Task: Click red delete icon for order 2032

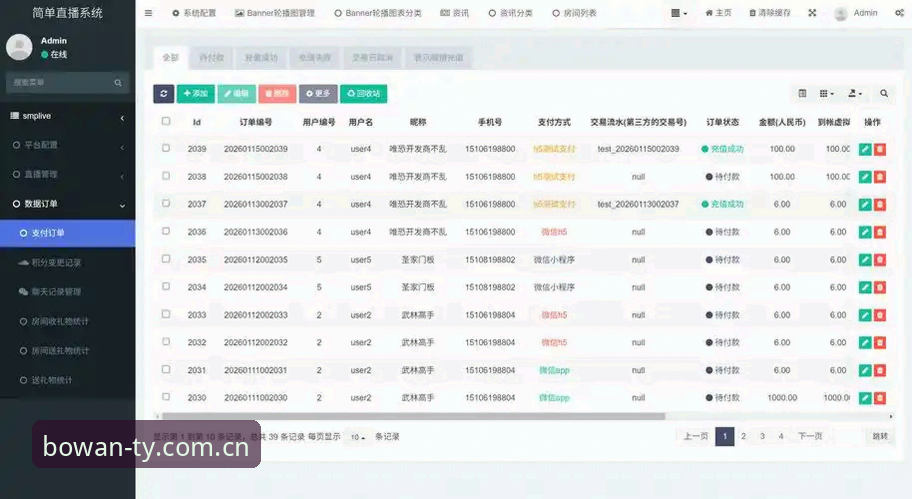Action: pos(879,343)
